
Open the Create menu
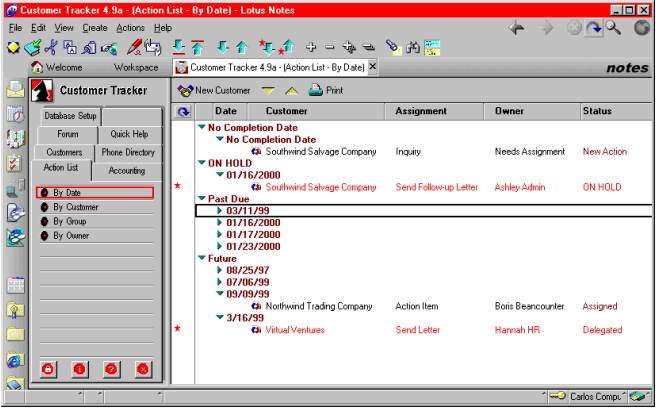[95, 28]
